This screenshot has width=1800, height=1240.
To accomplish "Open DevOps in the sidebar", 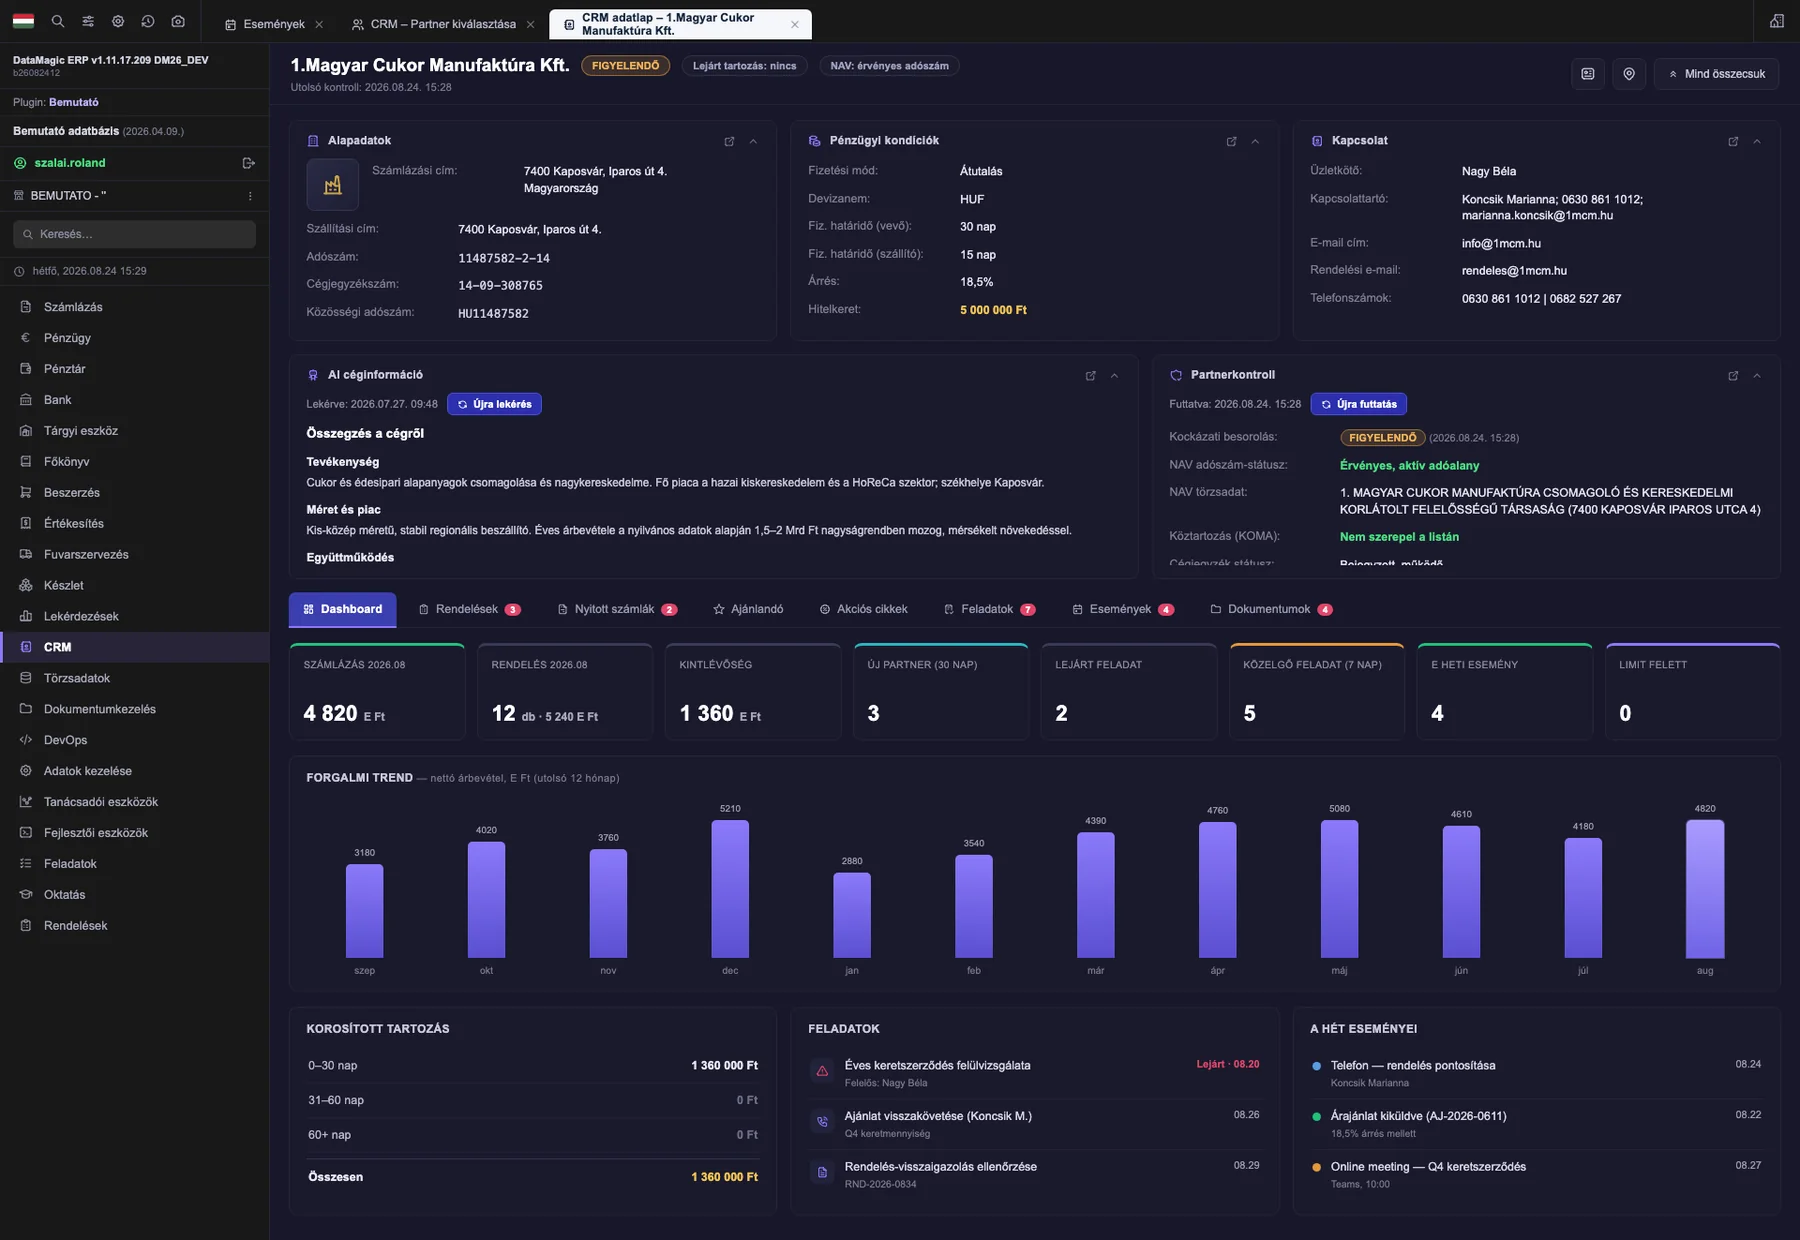I will tap(134, 740).
